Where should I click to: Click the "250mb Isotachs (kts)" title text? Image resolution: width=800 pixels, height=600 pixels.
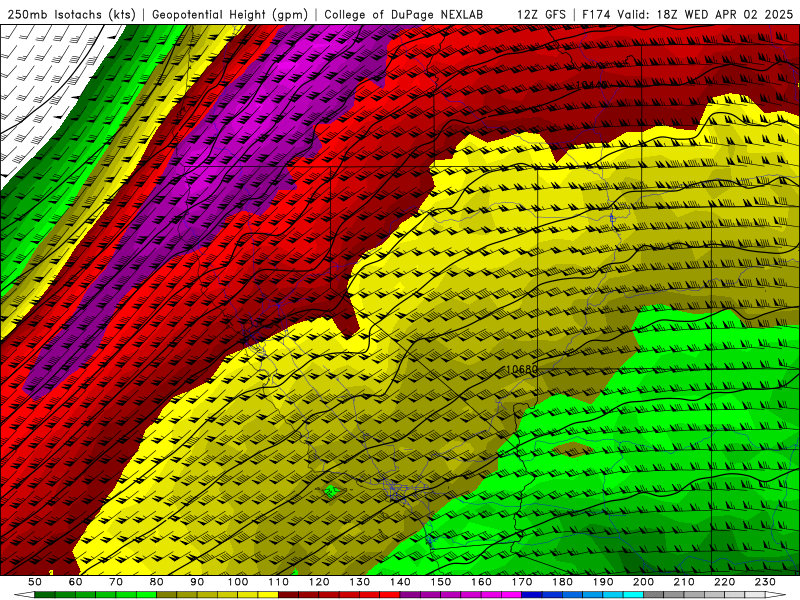71,14
